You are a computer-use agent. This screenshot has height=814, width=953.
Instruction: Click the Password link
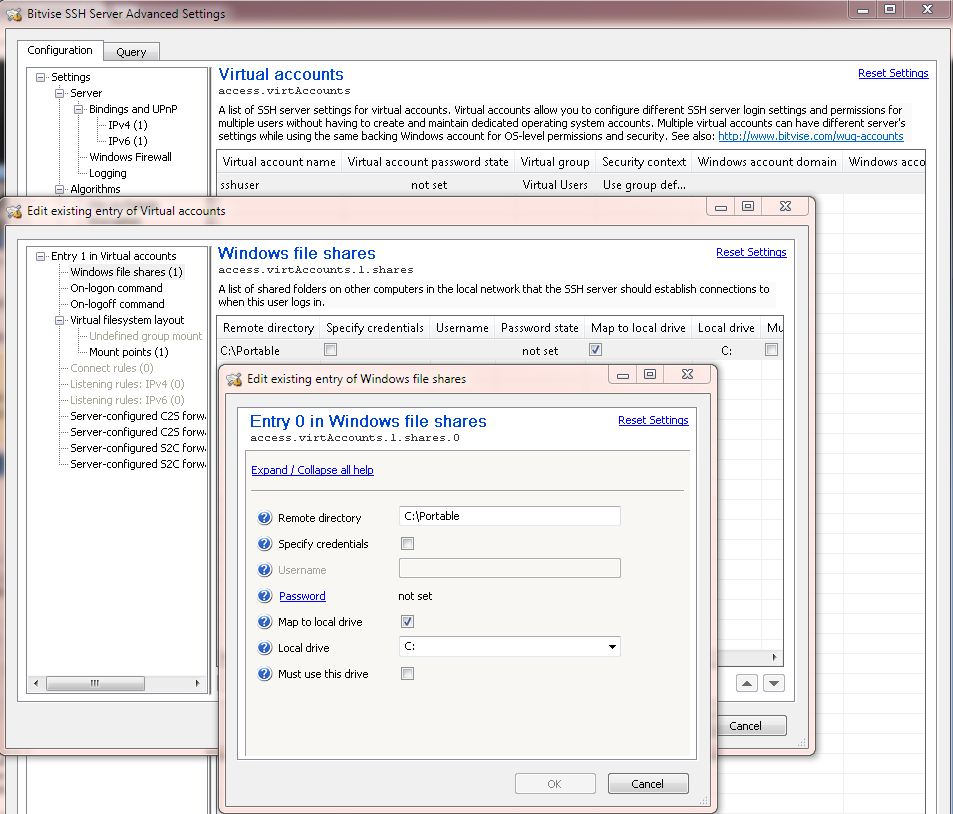302,596
